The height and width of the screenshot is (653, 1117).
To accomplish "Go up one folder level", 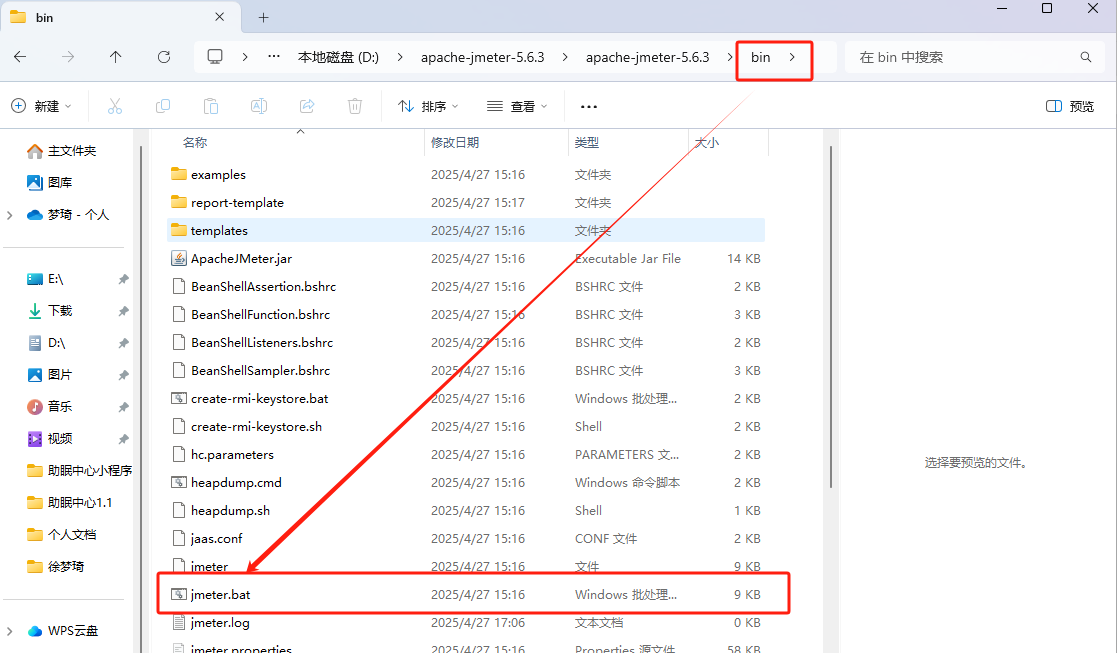I will click(x=115, y=57).
